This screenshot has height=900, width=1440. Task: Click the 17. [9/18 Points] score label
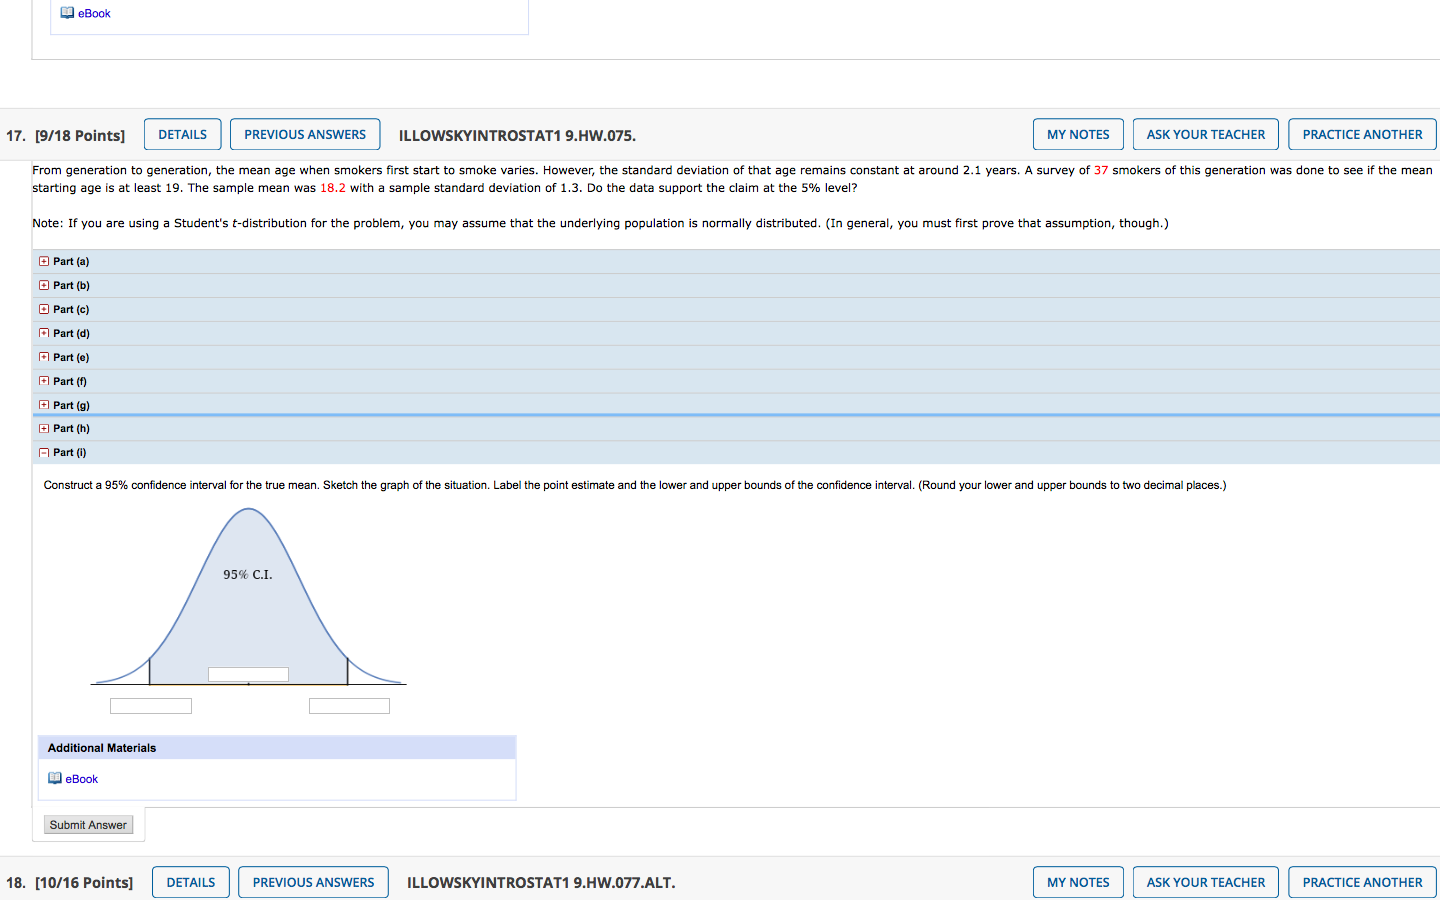click(66, 135)
